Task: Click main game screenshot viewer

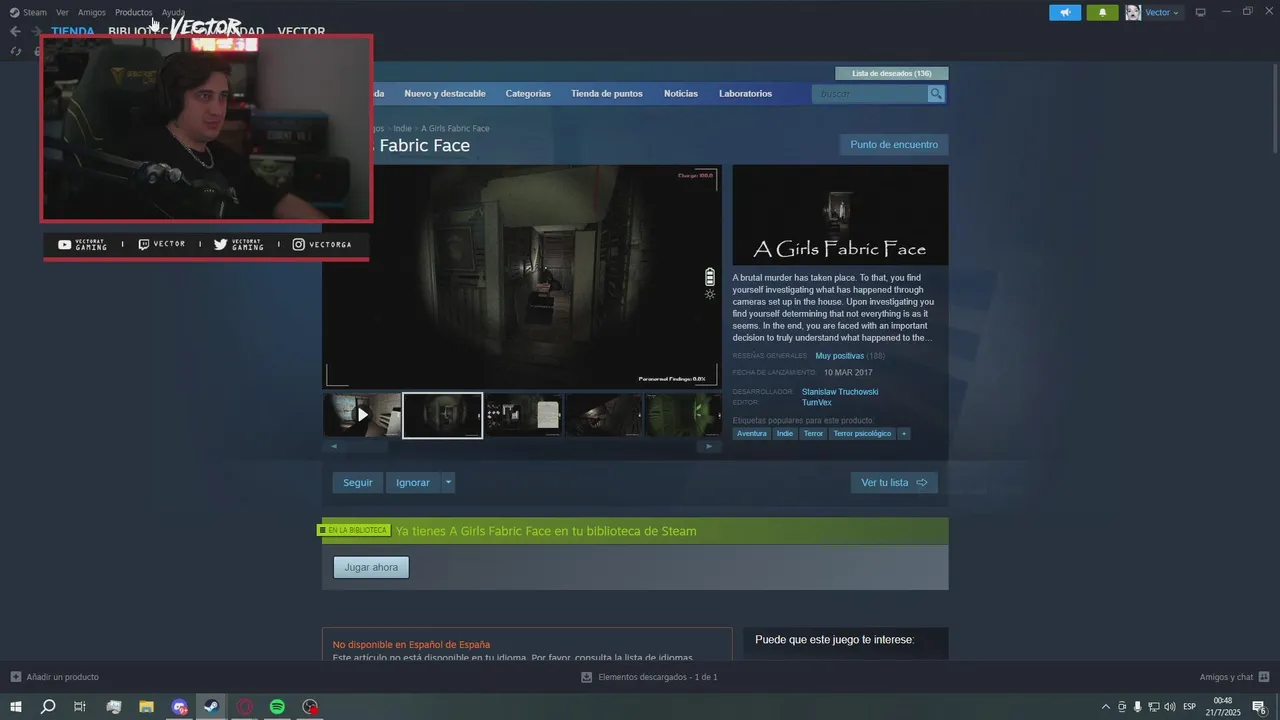Action: coord(522,276)
